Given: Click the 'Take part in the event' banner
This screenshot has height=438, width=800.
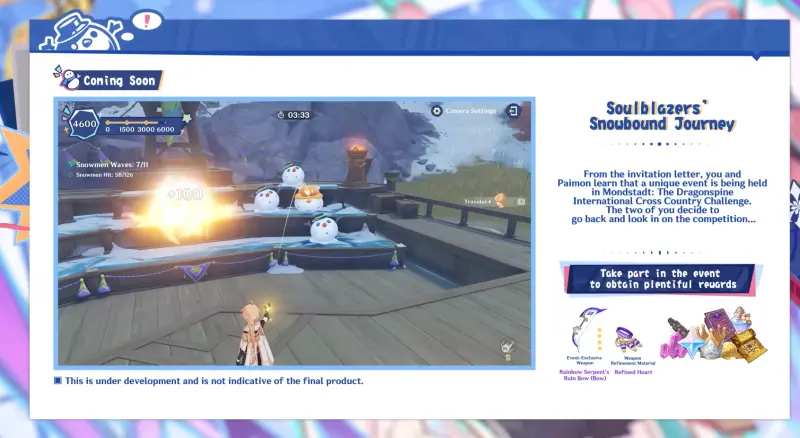Looking at the screenshot, I should 660,279.
